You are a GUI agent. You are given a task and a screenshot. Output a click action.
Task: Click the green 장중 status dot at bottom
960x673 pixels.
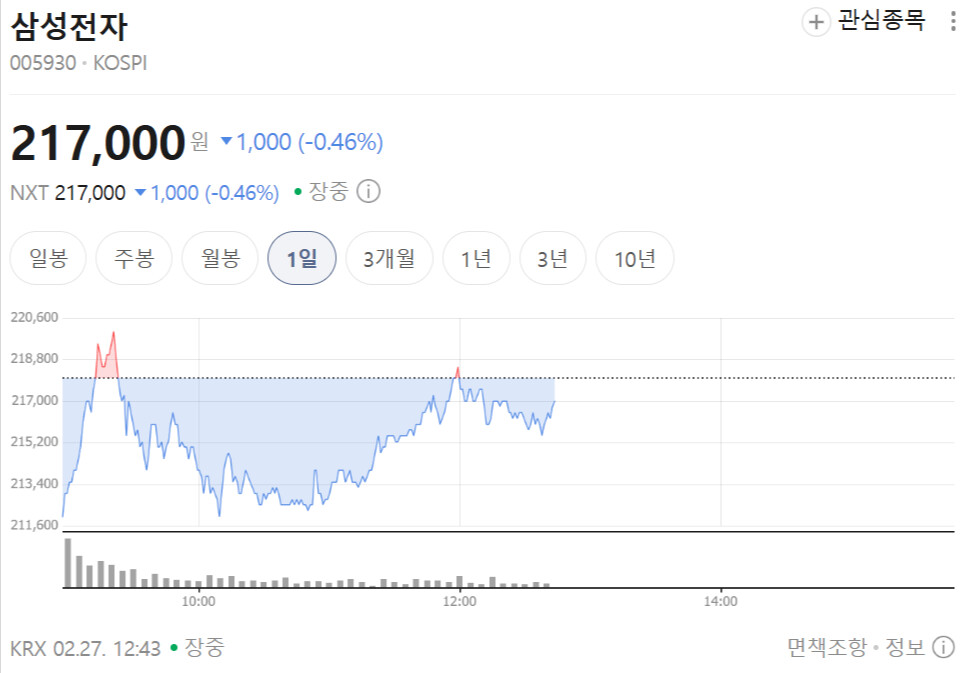(x=174, y=648)
